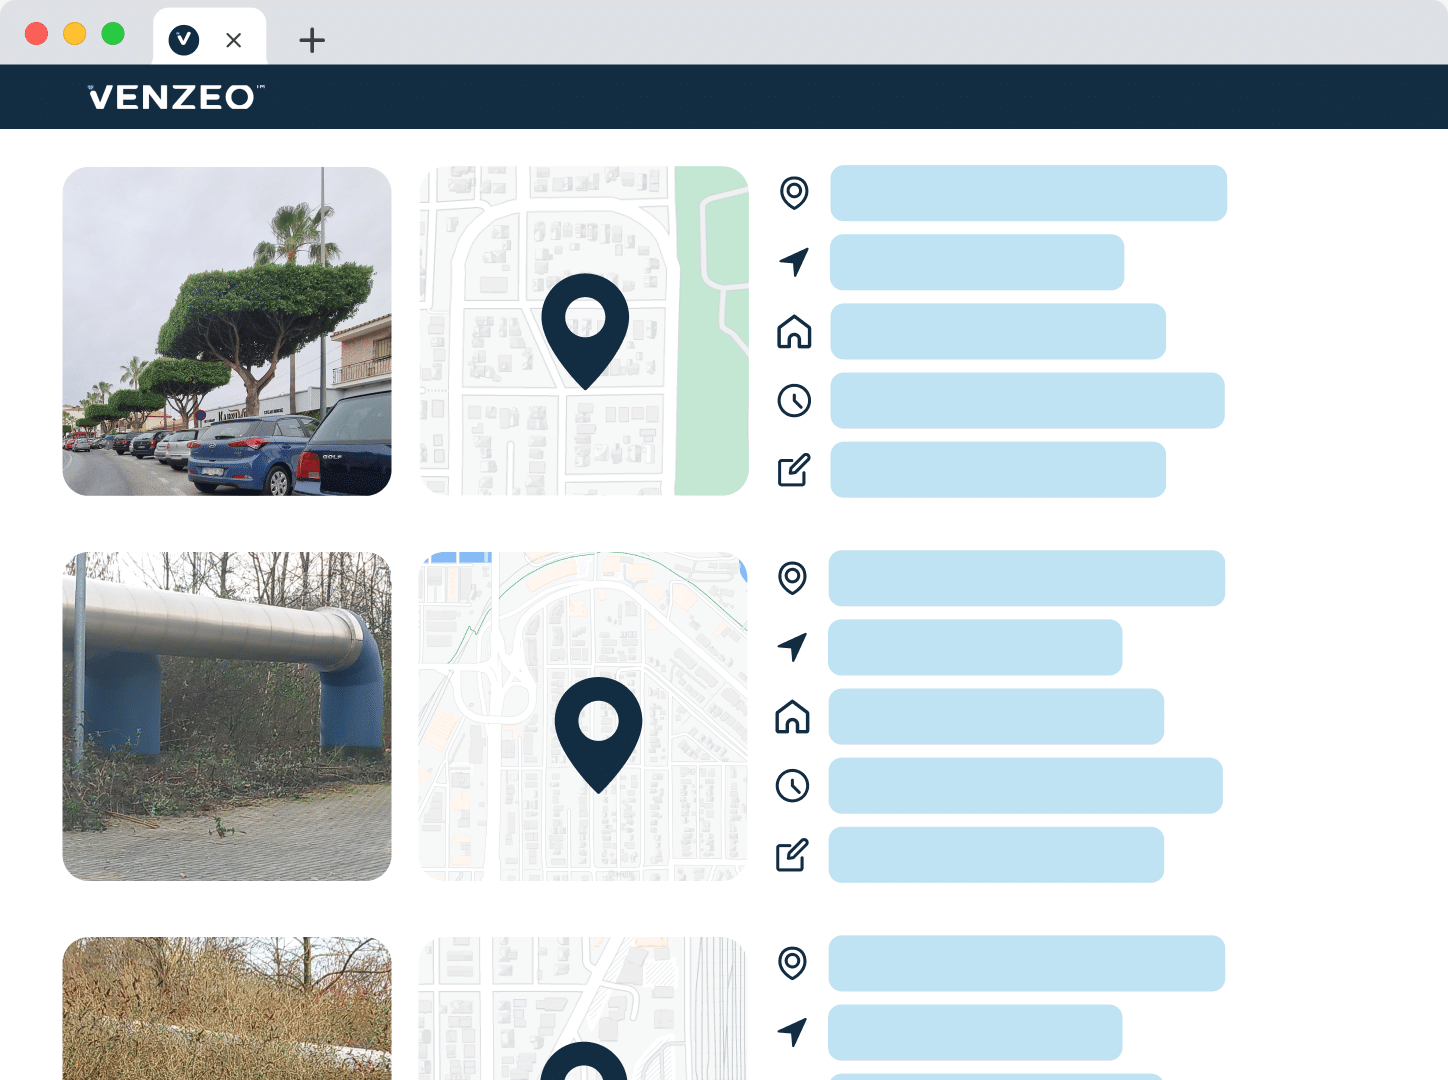
Task: Click the edit pencil icon in second record
Action: pyautogui.click(x=792, y=855)
